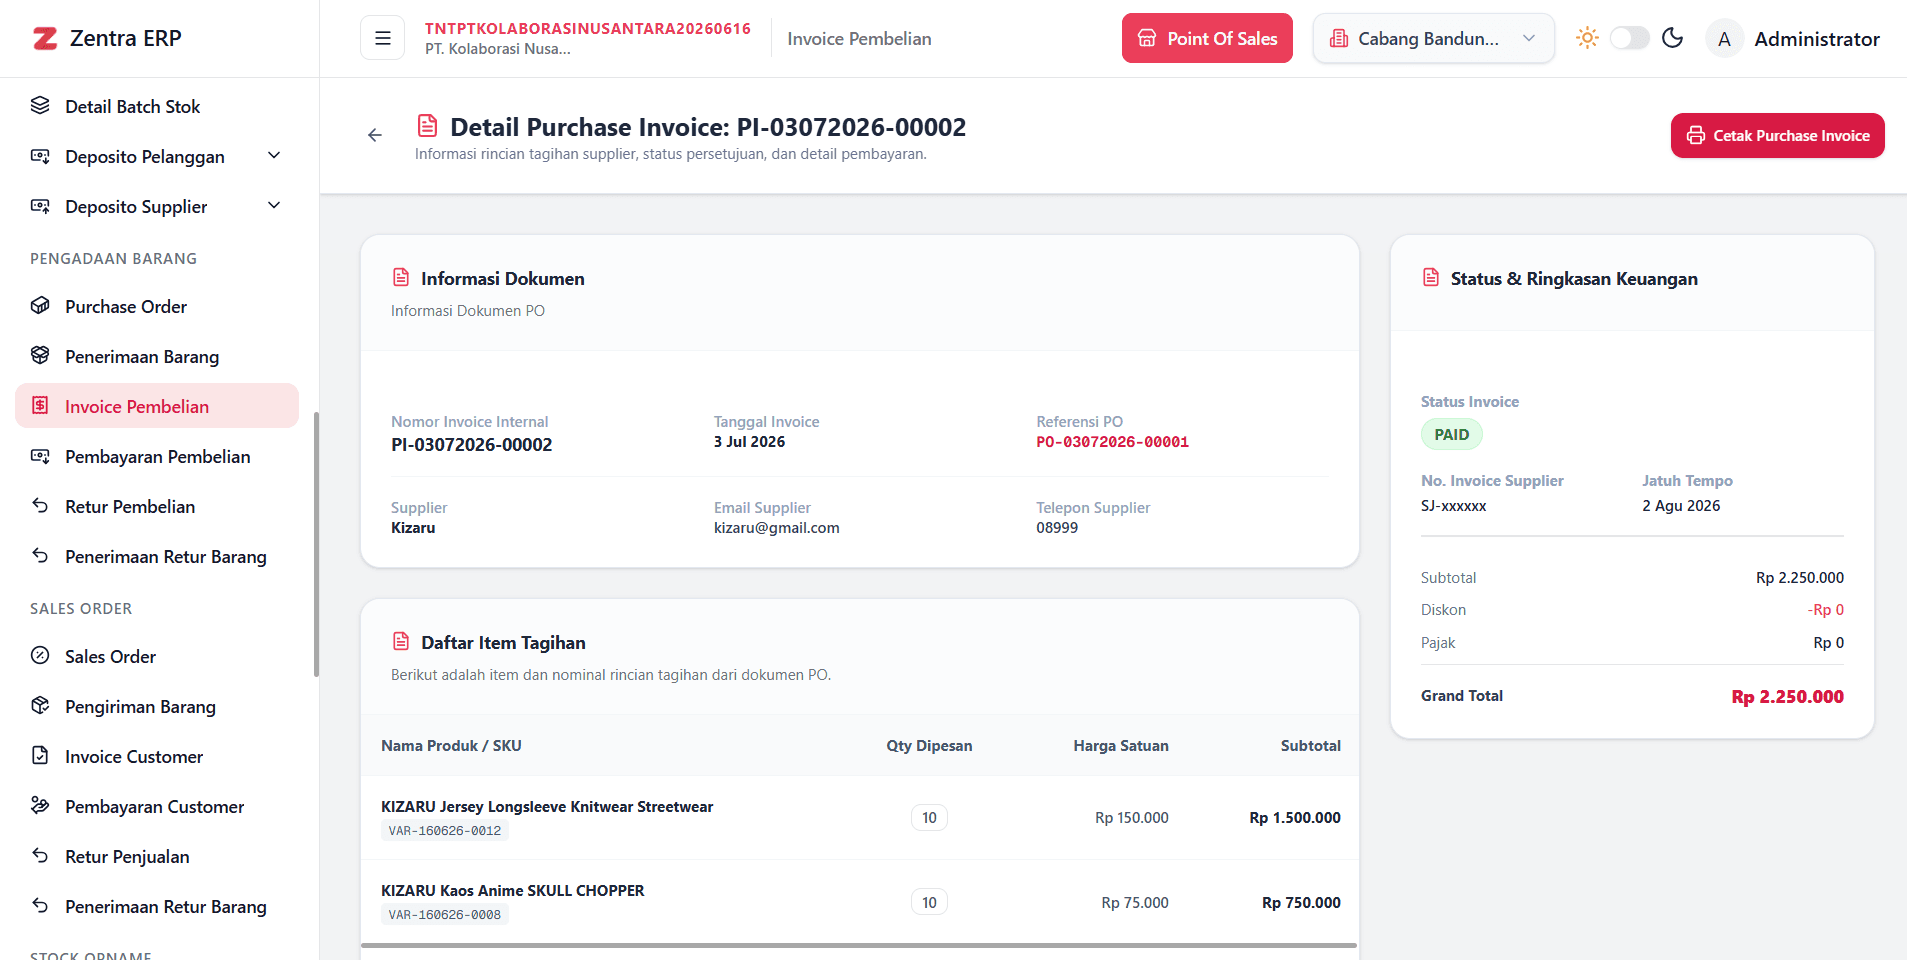Click the sun light-mode icon

[x=1587, y=38]
